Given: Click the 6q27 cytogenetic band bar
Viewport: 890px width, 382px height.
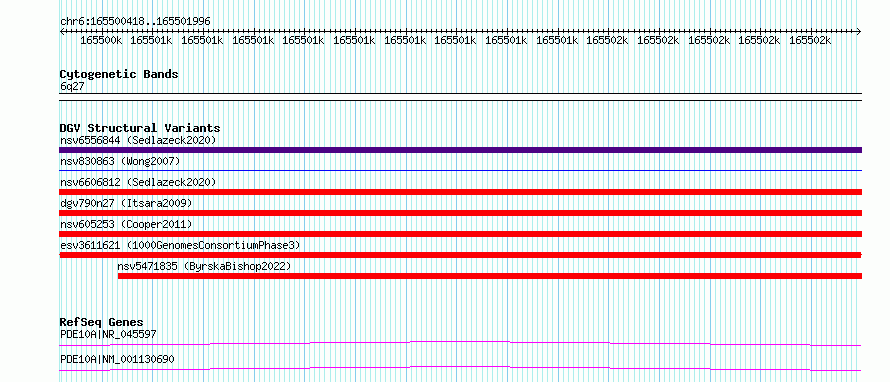Looking at the screenshot, I should coord(460,97).
